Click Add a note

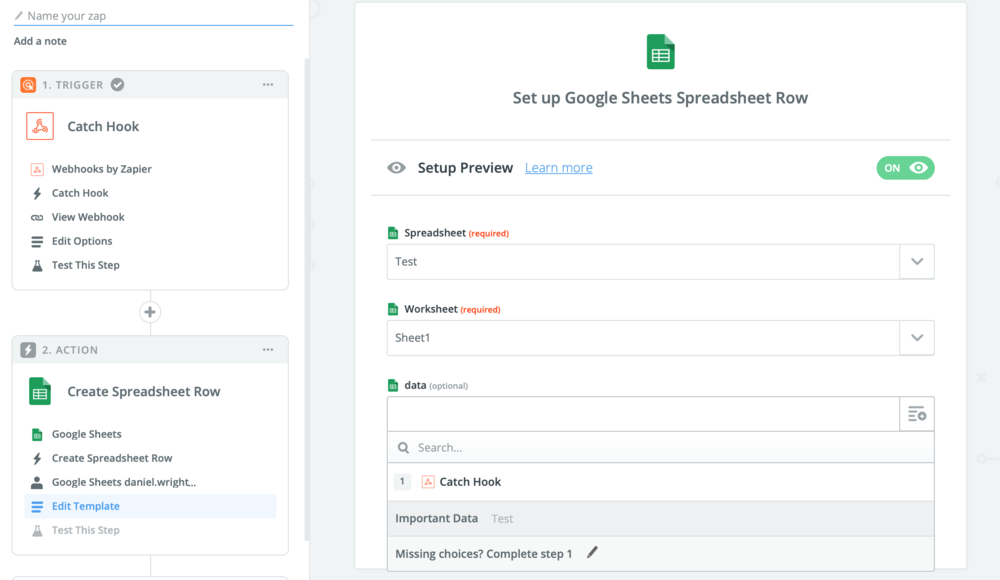pos(40,41)
